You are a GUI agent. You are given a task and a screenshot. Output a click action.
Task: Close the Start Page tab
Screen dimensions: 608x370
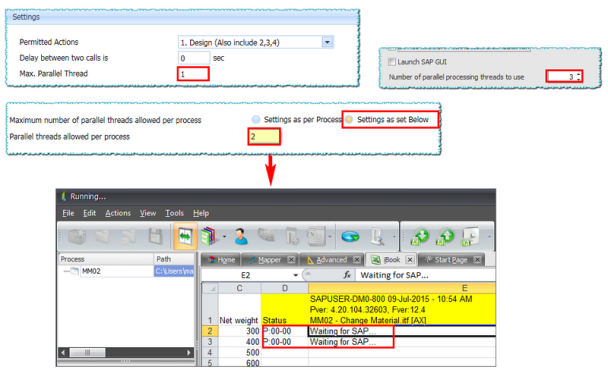[478, 259]
